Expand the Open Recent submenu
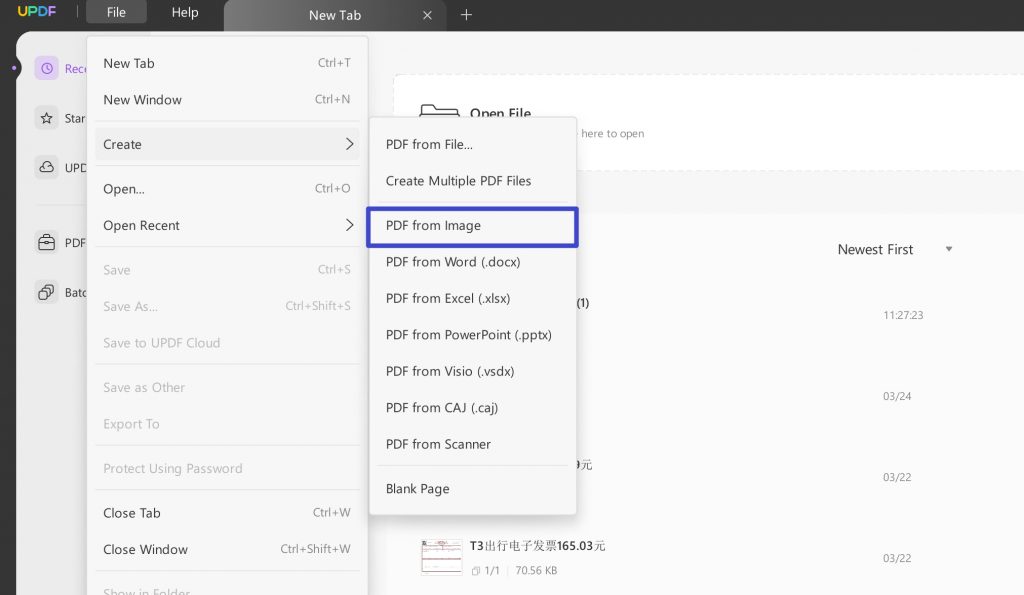Viewport: 1024px width, 595px height. (x=227, y=225)
